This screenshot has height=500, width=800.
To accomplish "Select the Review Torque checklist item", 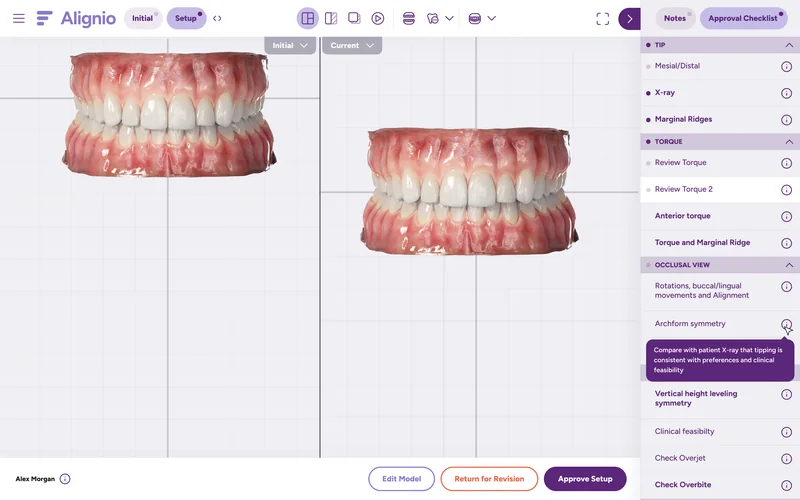I will pyautogui.click(x=720, y=163).
